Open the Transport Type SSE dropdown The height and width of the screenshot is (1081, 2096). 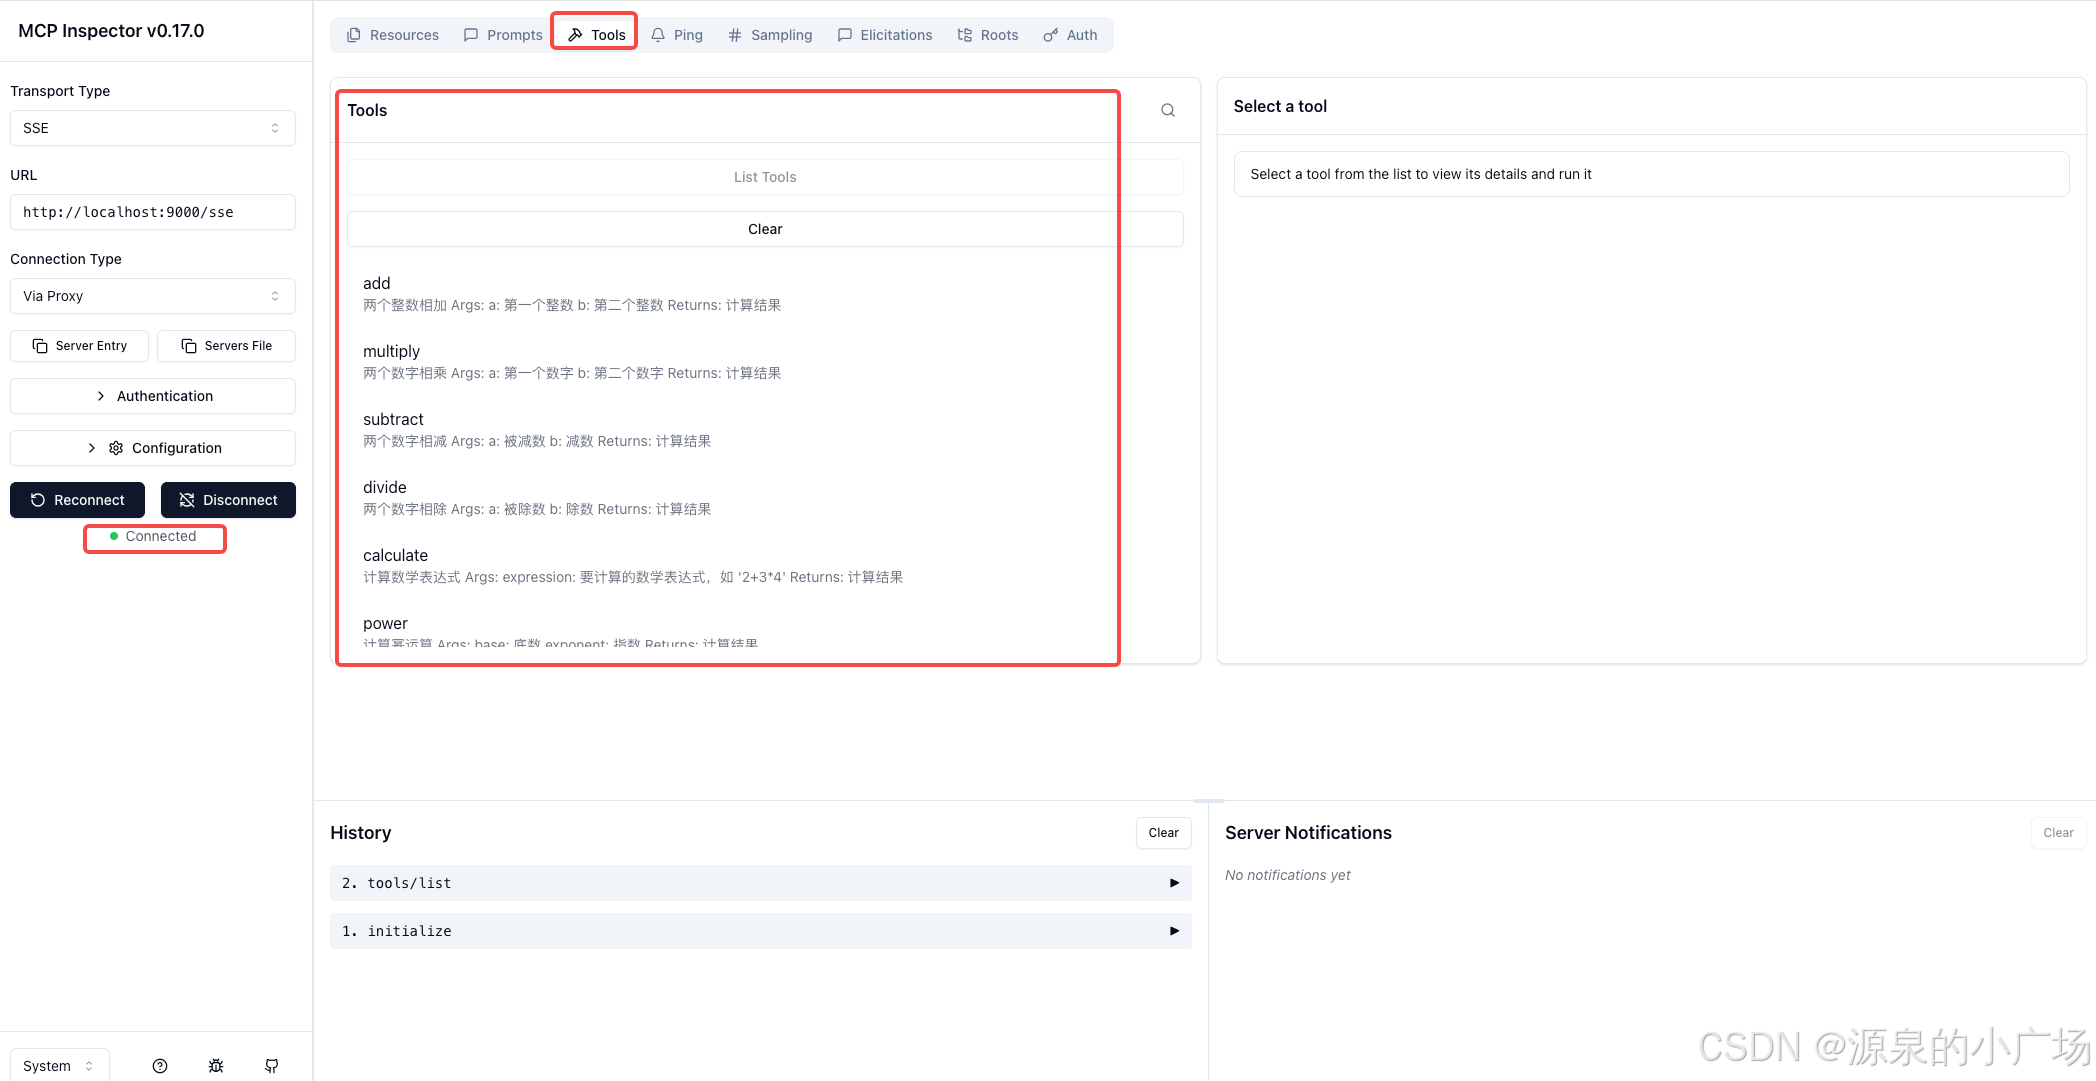[152, 128]
